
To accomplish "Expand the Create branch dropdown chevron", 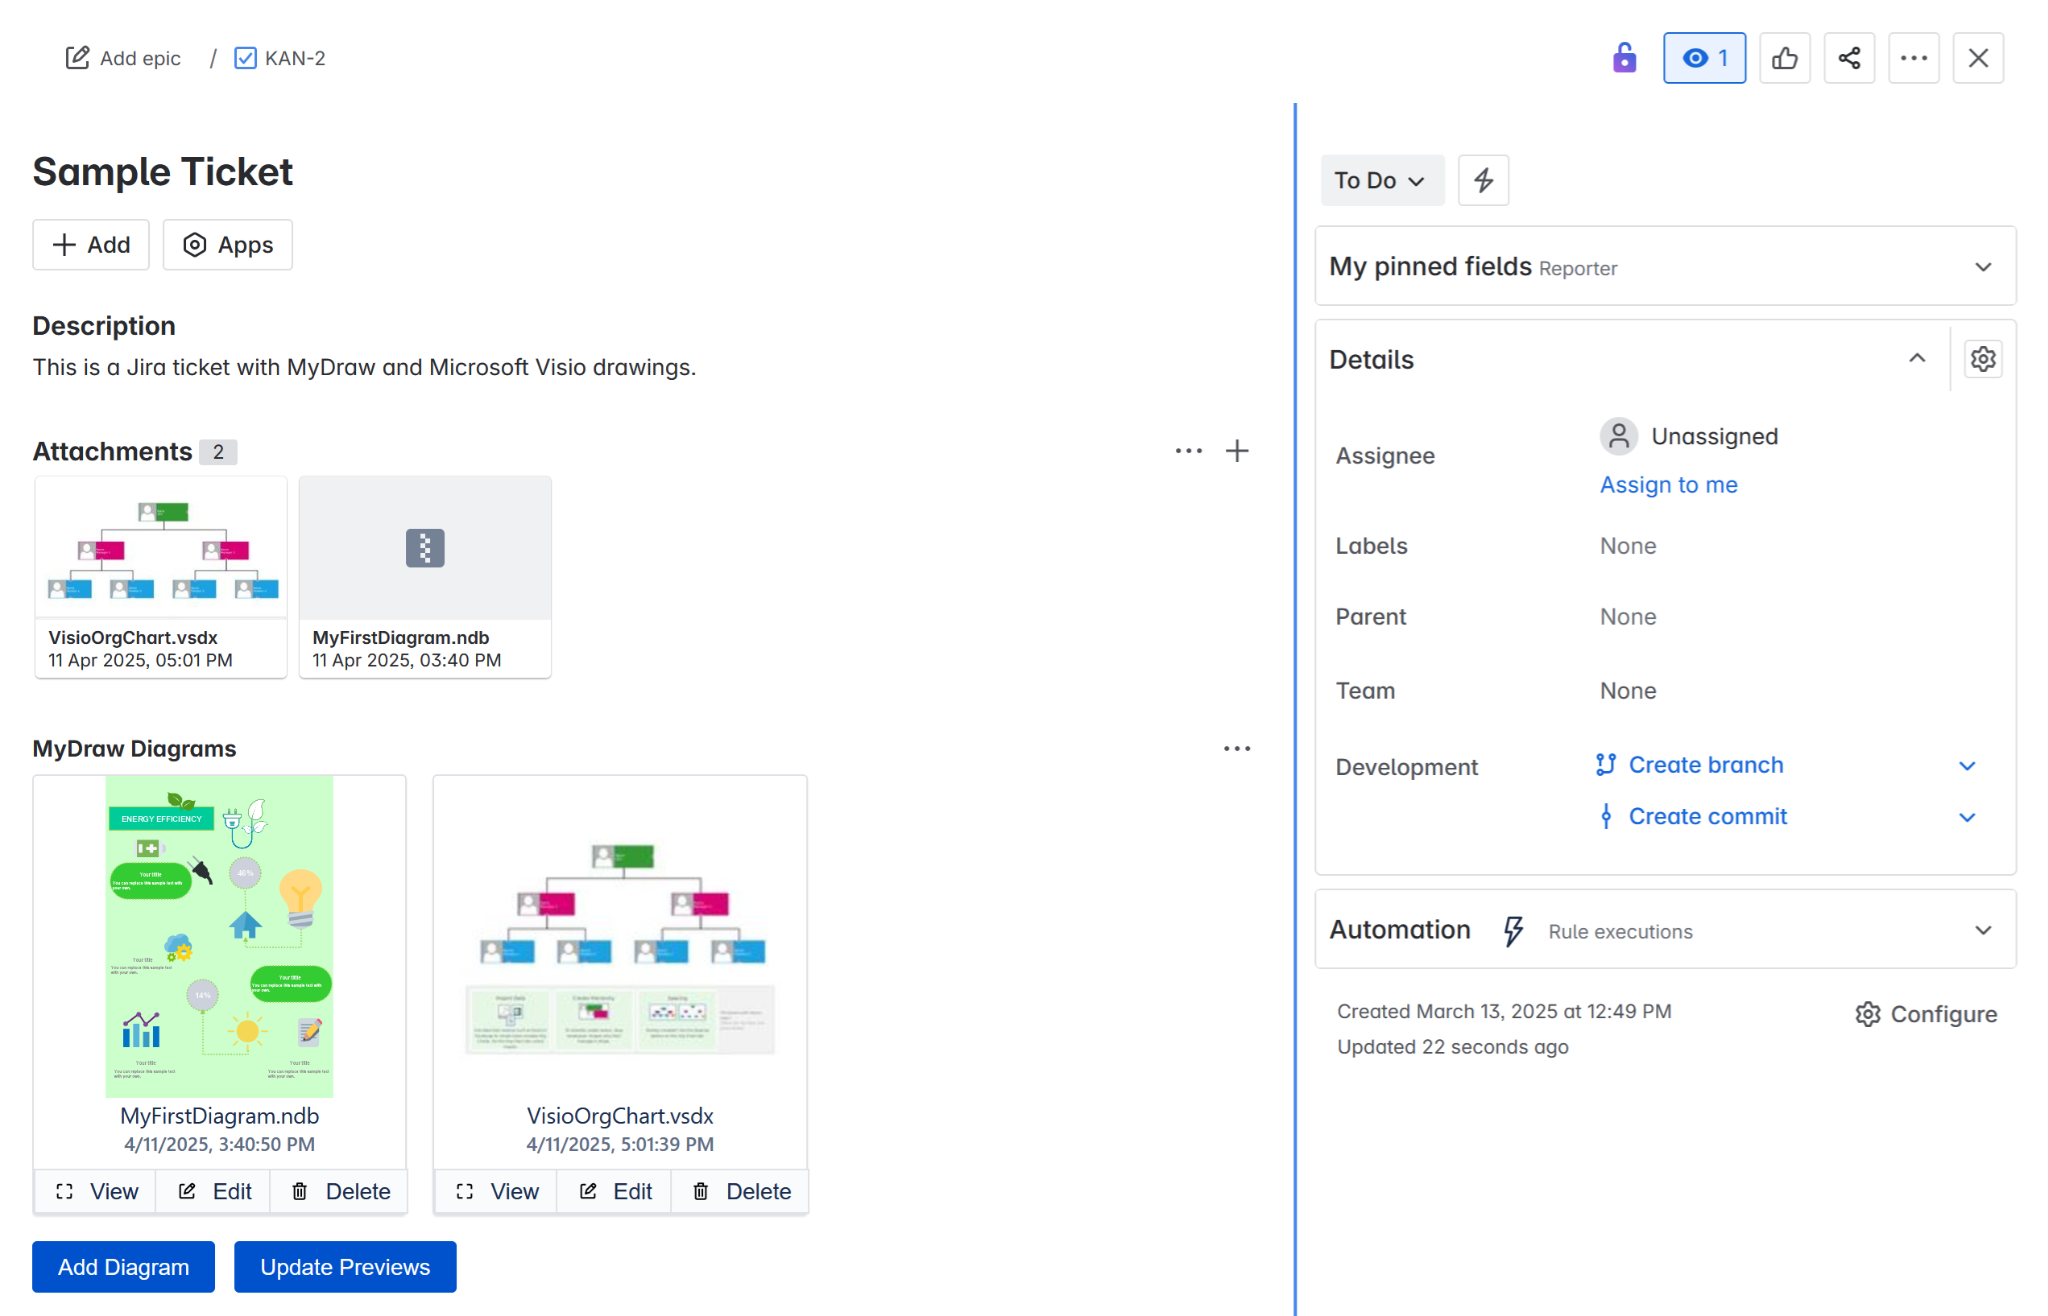I will 1967,765.
